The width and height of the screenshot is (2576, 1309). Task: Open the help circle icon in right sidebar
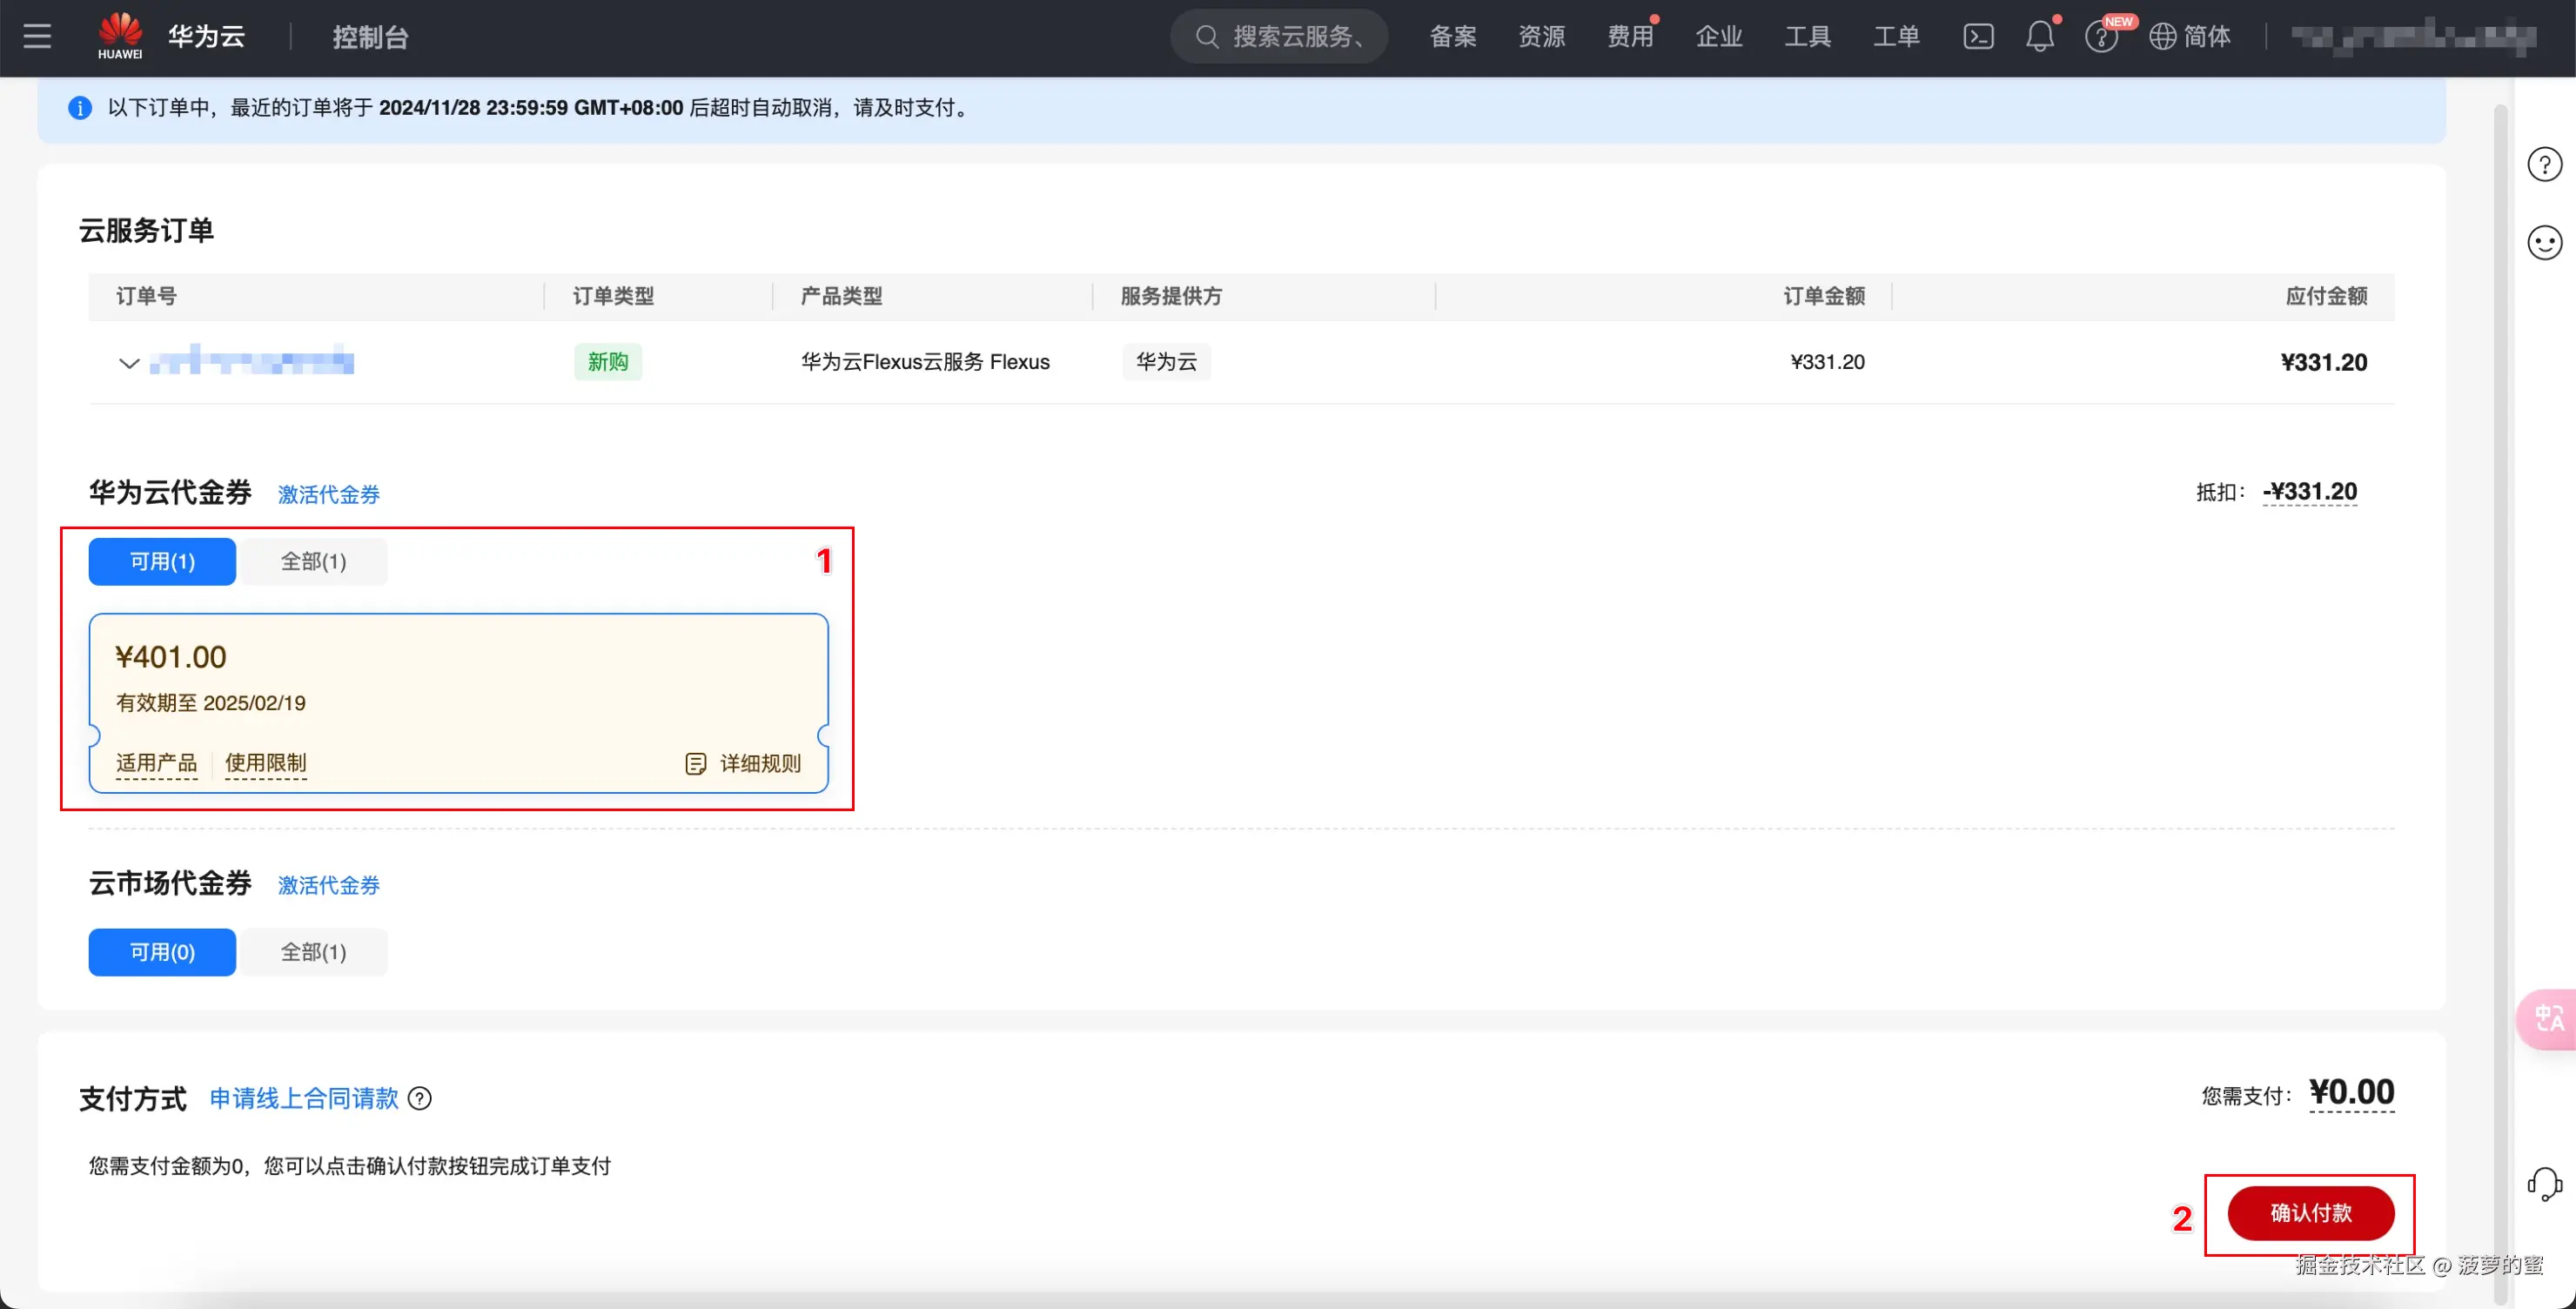coord(2545,164)
